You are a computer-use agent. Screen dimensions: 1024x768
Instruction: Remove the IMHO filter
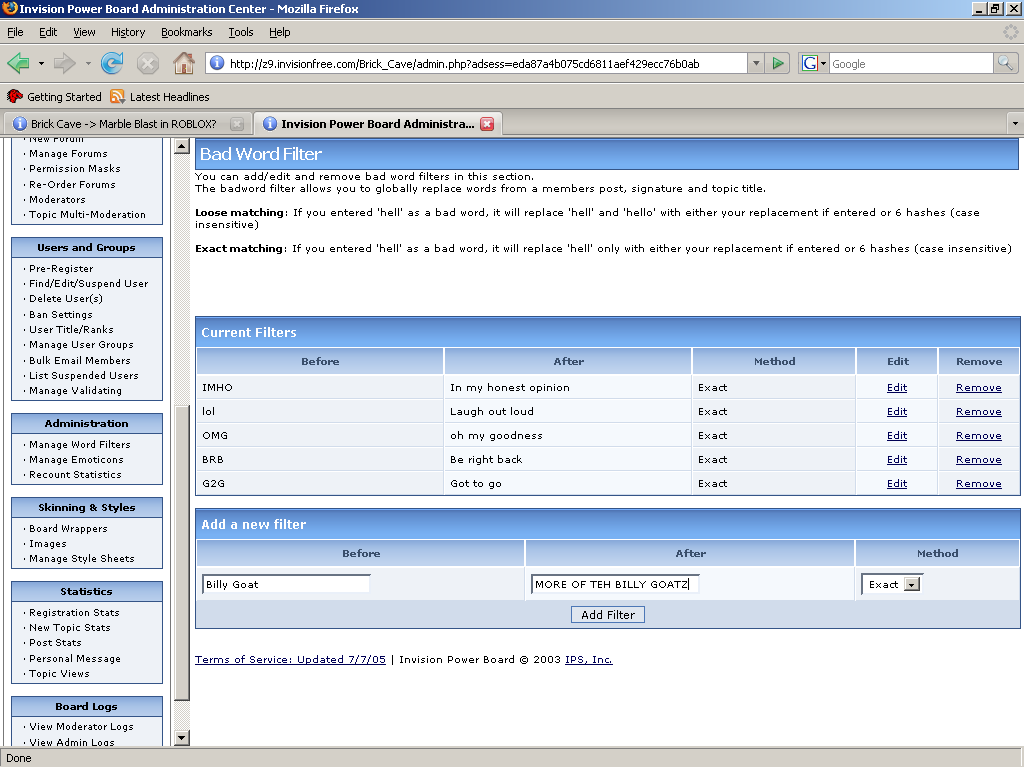[978, 387]
